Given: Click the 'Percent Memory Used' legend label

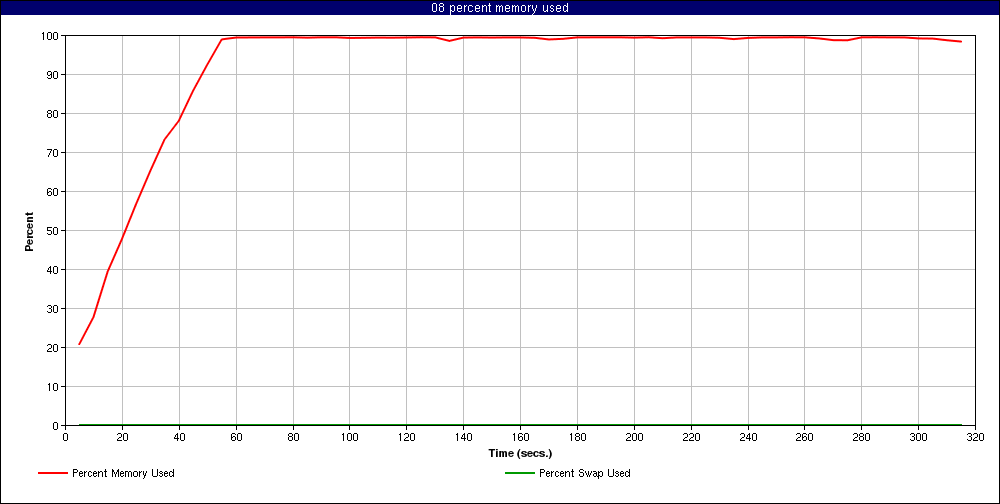Looking at the screenshot, I should 123,473.
